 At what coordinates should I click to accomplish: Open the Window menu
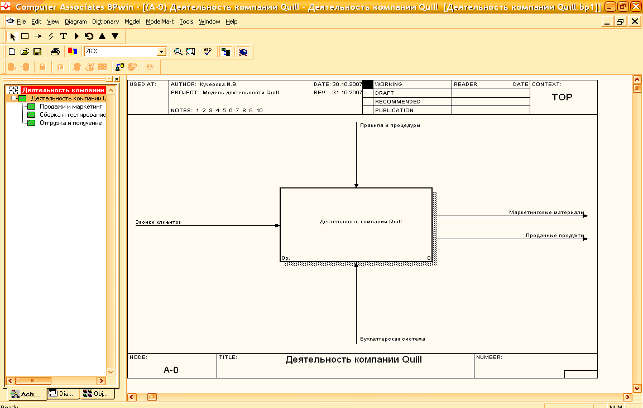210,22
